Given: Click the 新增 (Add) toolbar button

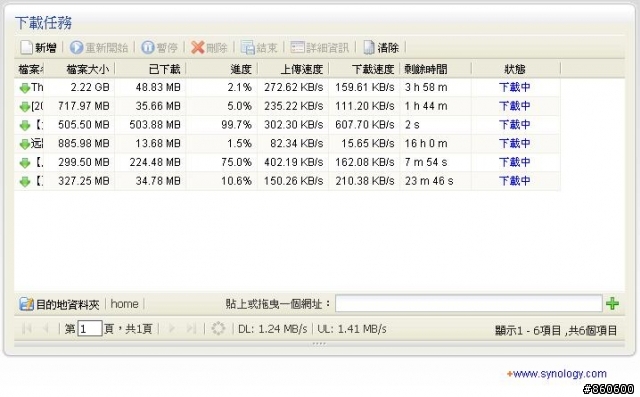Looking at the screenshot, I should [38, 48].
